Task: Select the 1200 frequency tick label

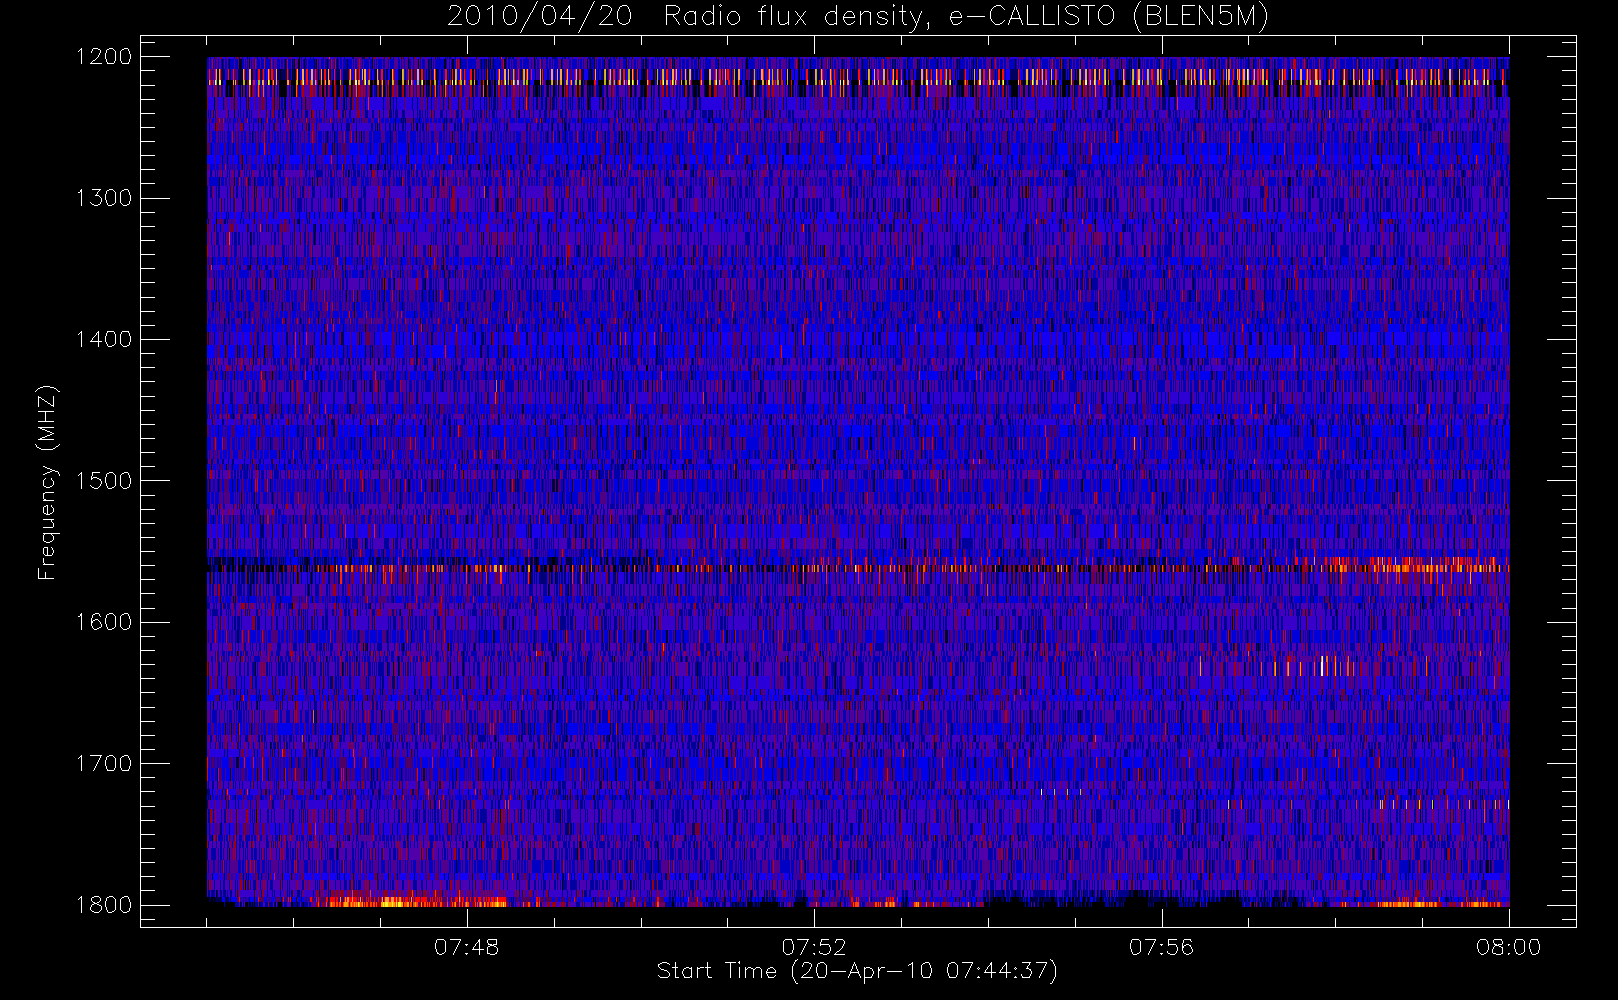Action: (104, 57)
